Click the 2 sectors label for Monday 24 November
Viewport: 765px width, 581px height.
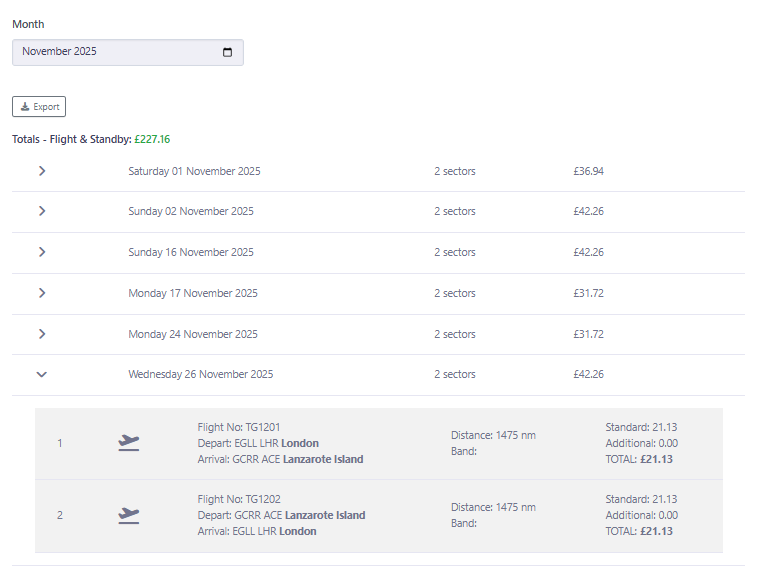click(454, 334)
